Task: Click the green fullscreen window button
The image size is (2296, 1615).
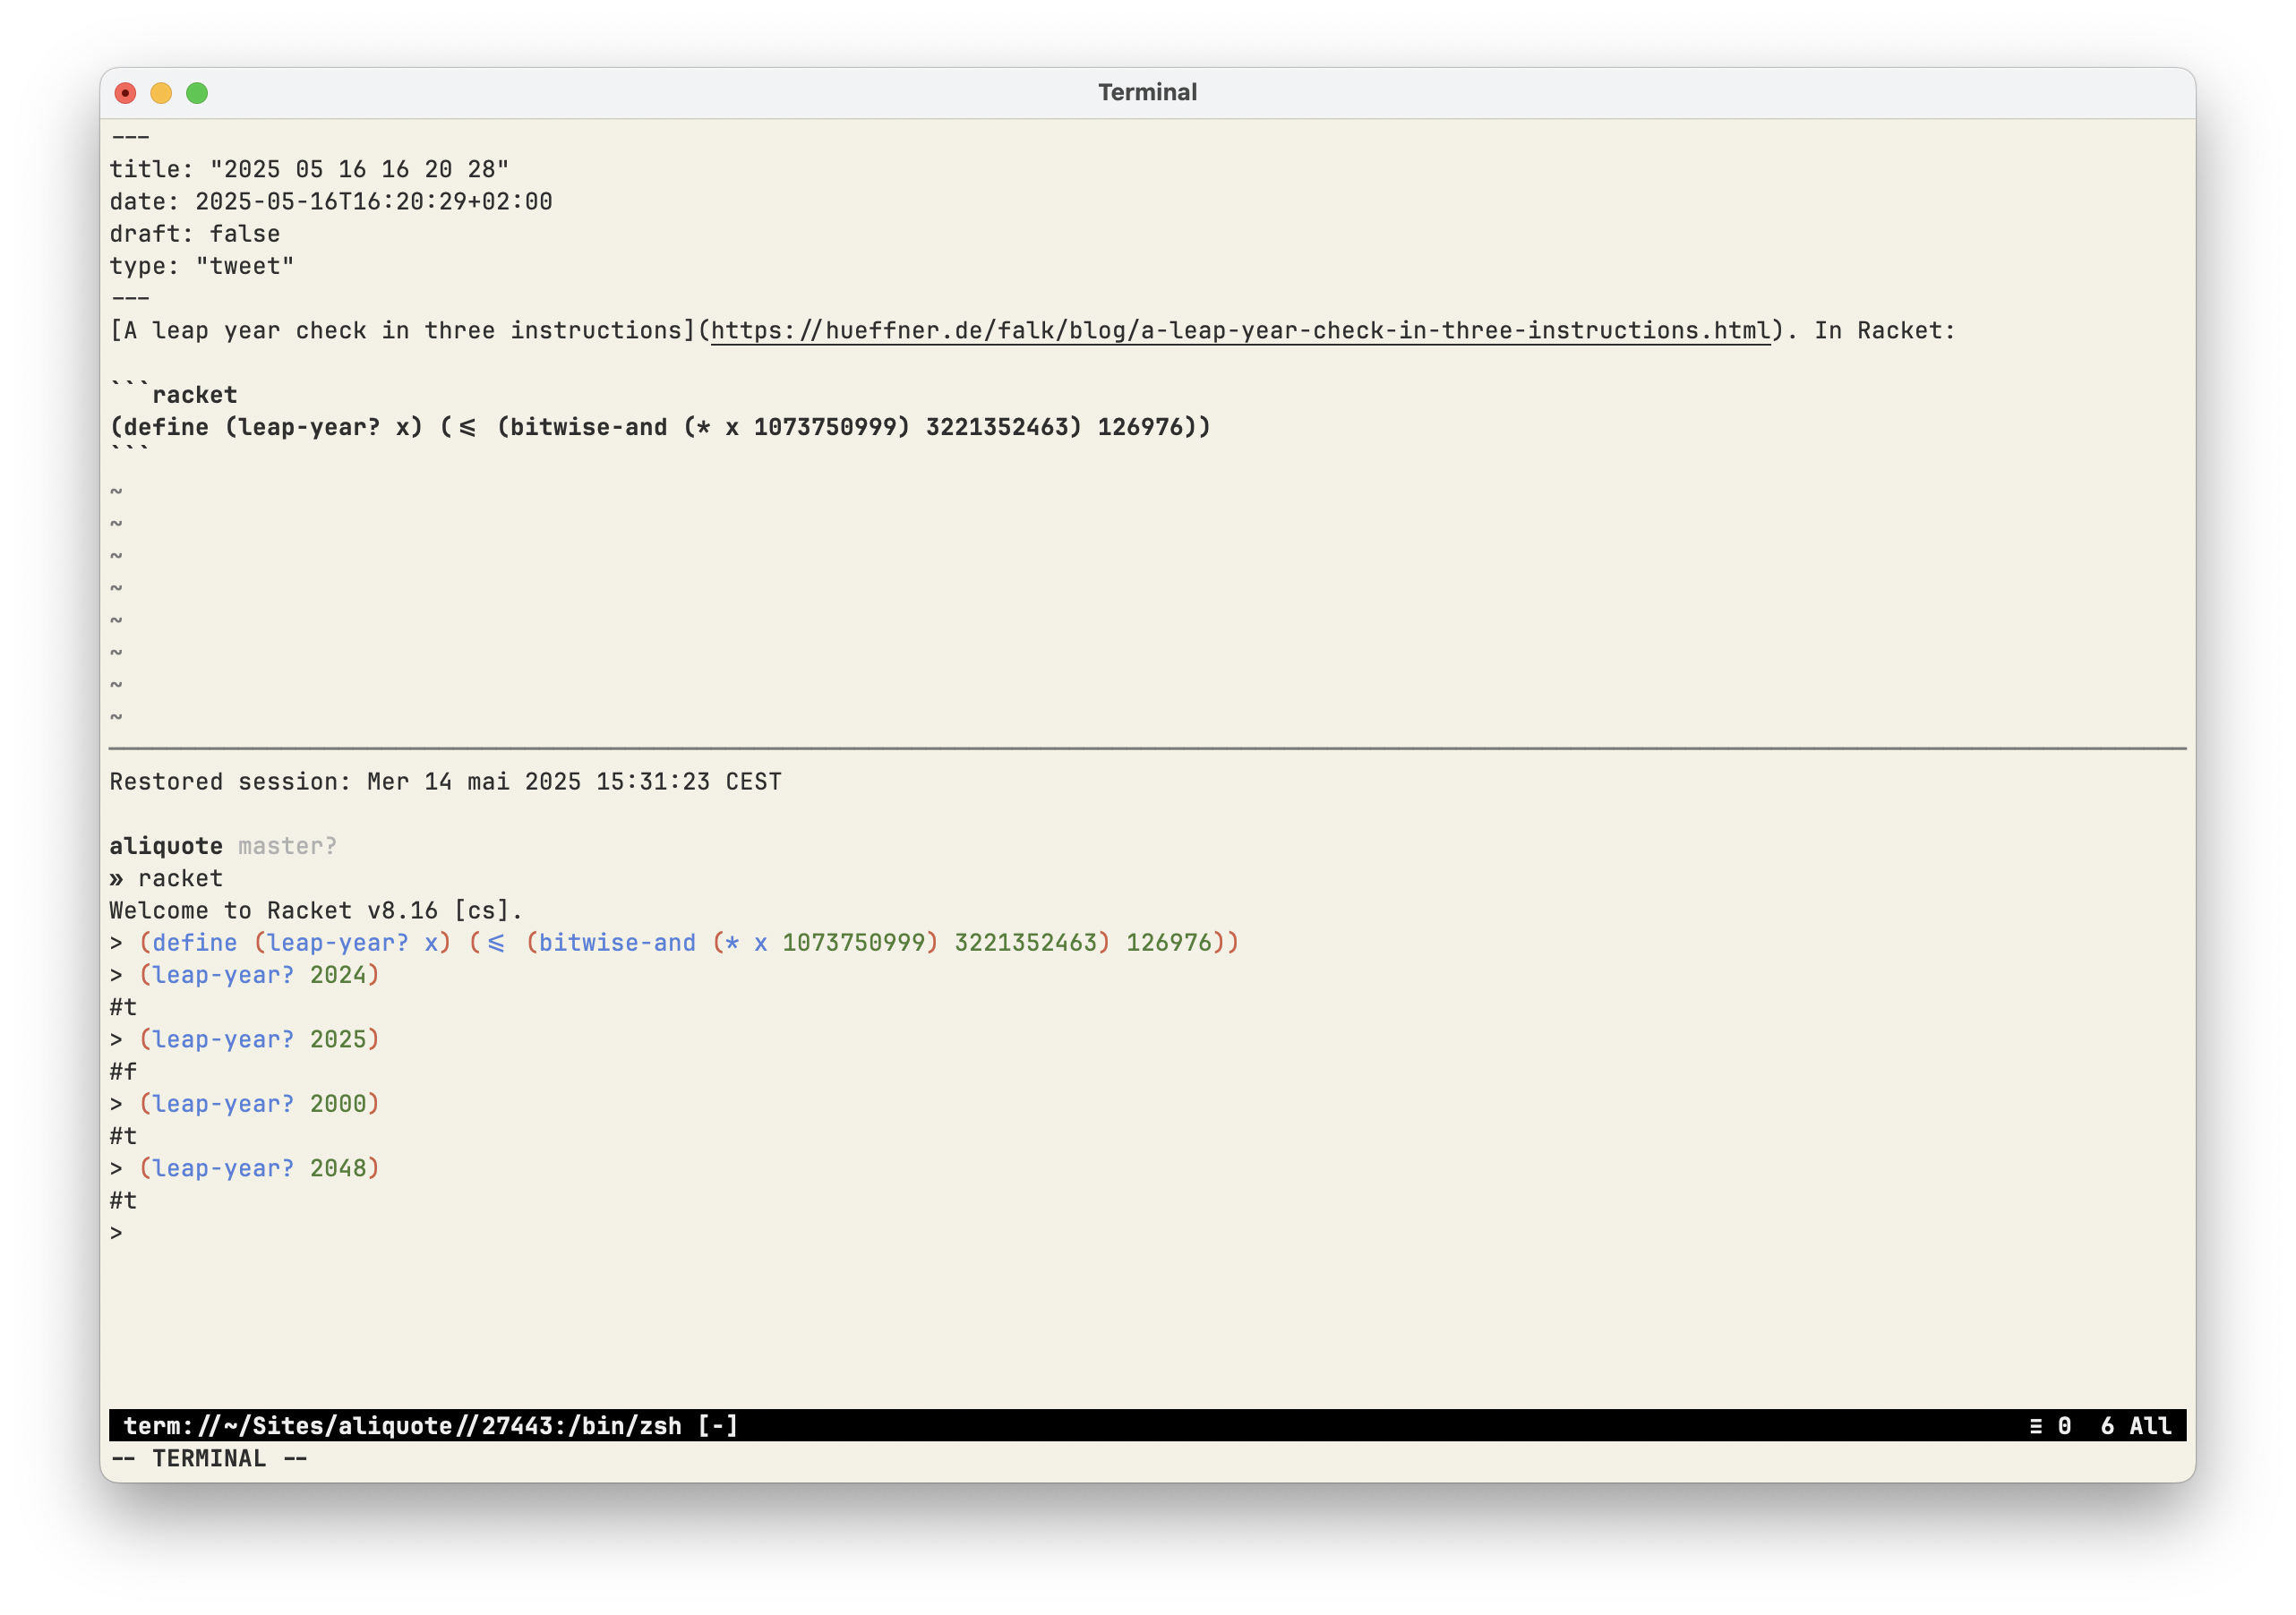Action: pyautogui.click(x=197, y=93)
